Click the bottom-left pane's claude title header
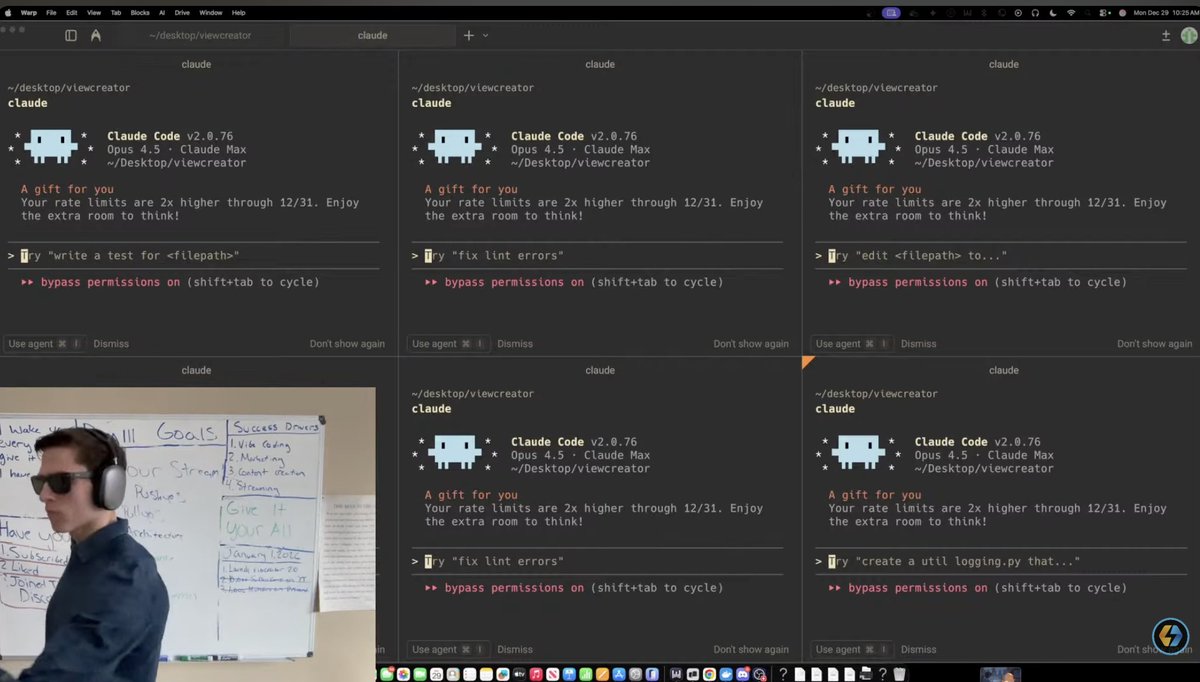1200x682 pixels. tap(196, 370)
